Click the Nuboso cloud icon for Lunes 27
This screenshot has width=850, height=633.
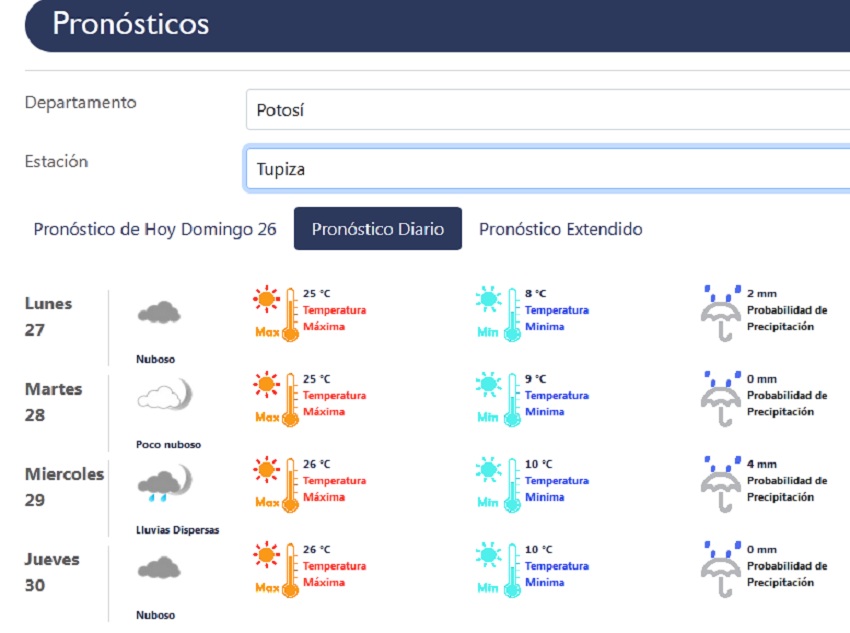[x=158, y=314]
